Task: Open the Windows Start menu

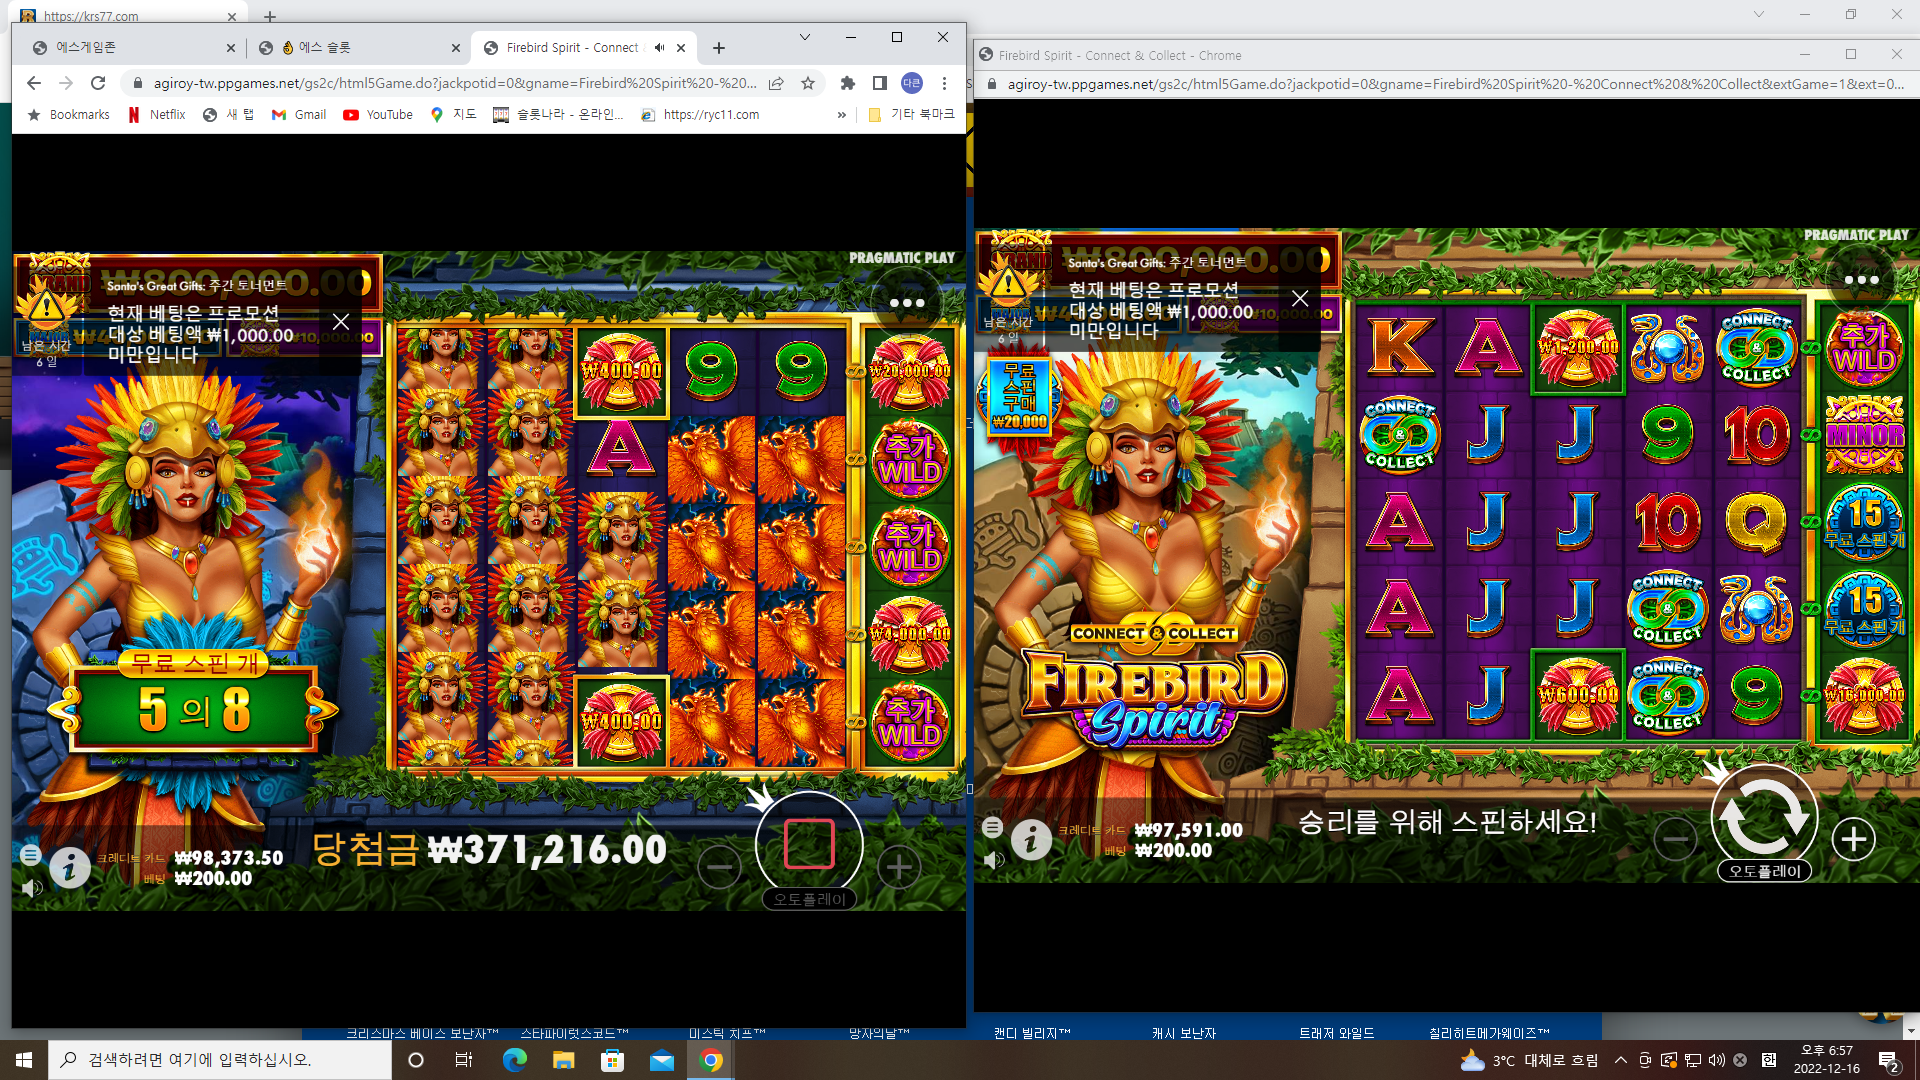Action: (x=24, y=1060)
